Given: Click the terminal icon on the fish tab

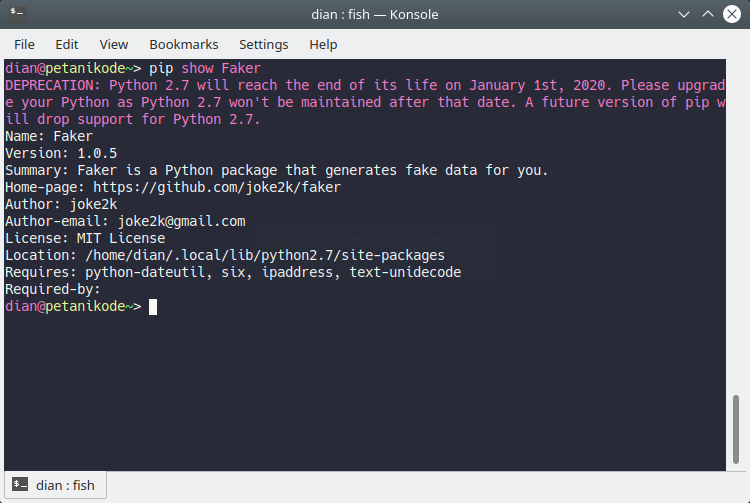Looking at the screenshot, I should point(20,485).
